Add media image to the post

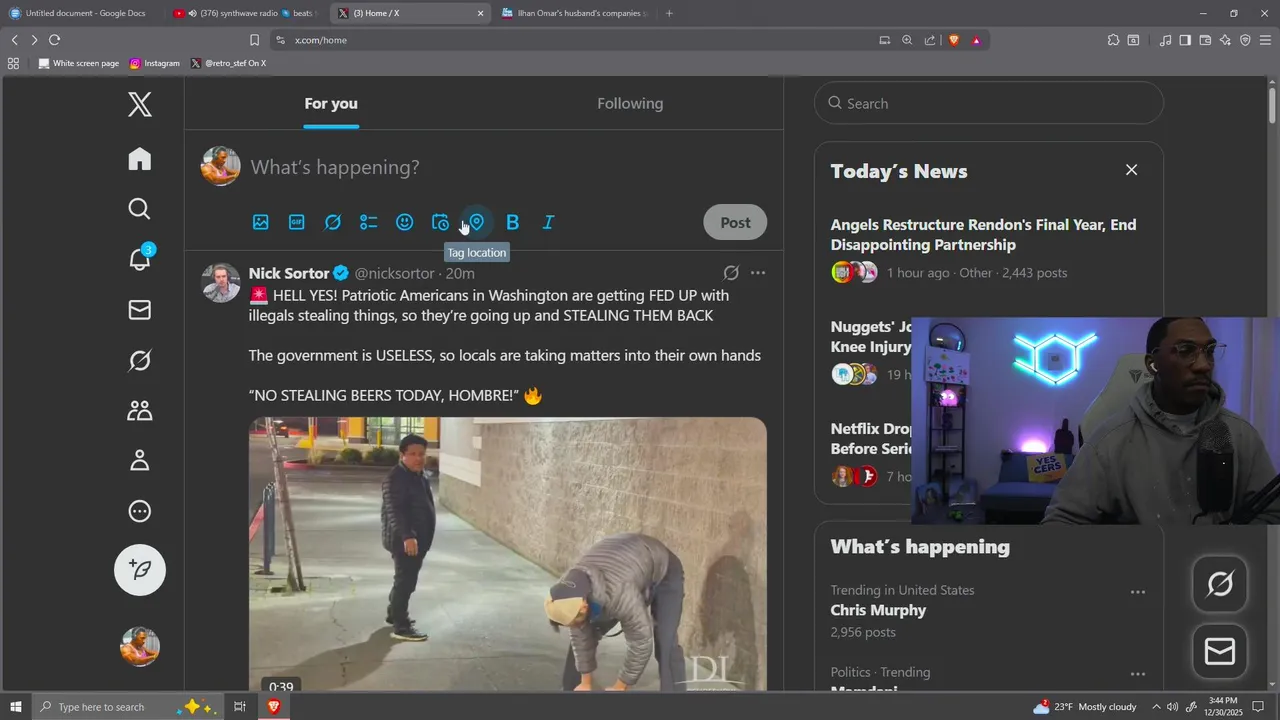click(261, 222)
